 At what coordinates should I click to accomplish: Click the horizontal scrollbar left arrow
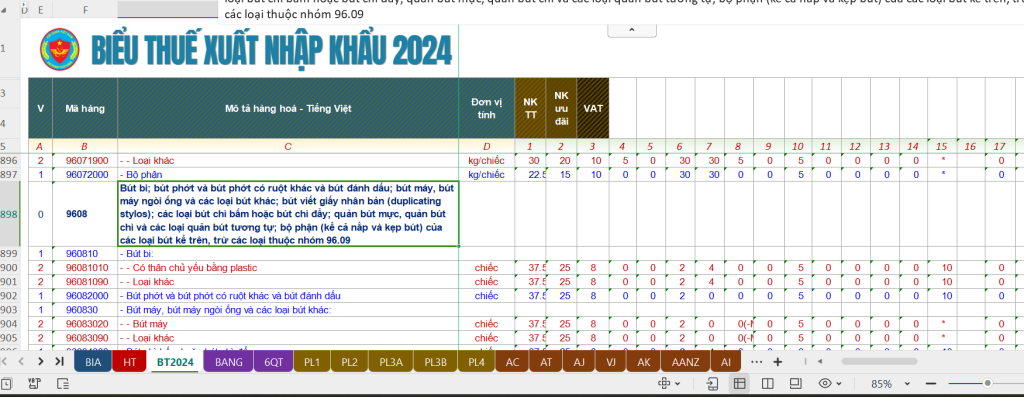pos(820,361)
